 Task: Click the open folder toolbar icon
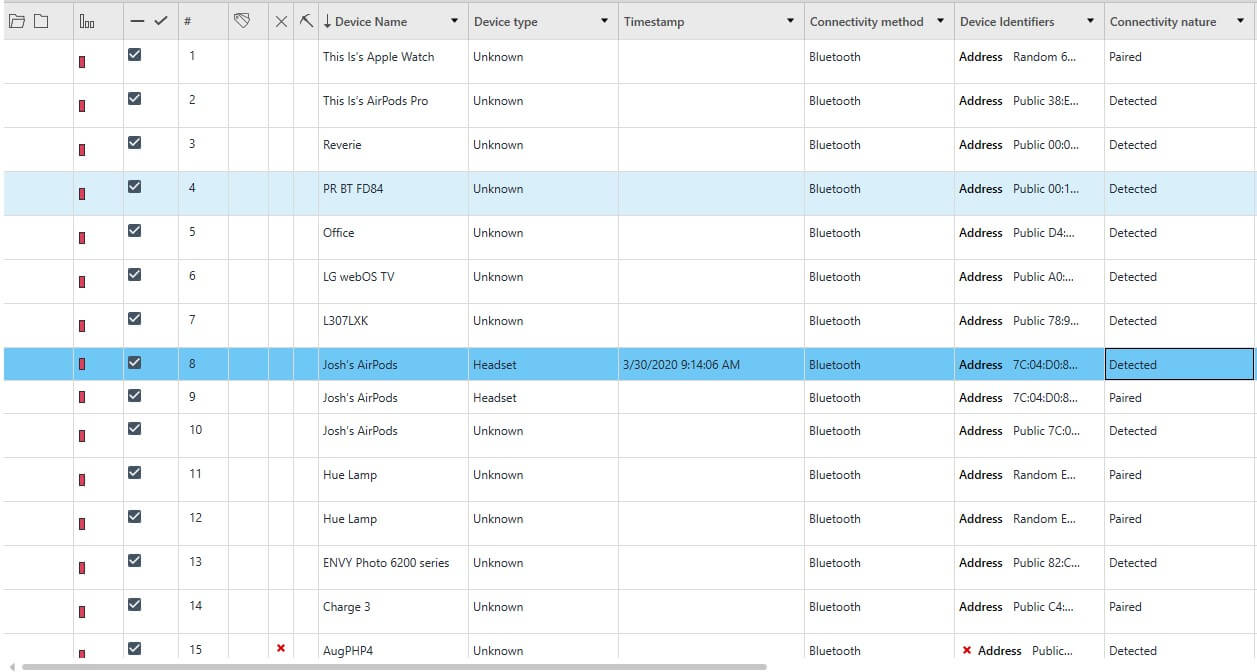tap(17, 19)
